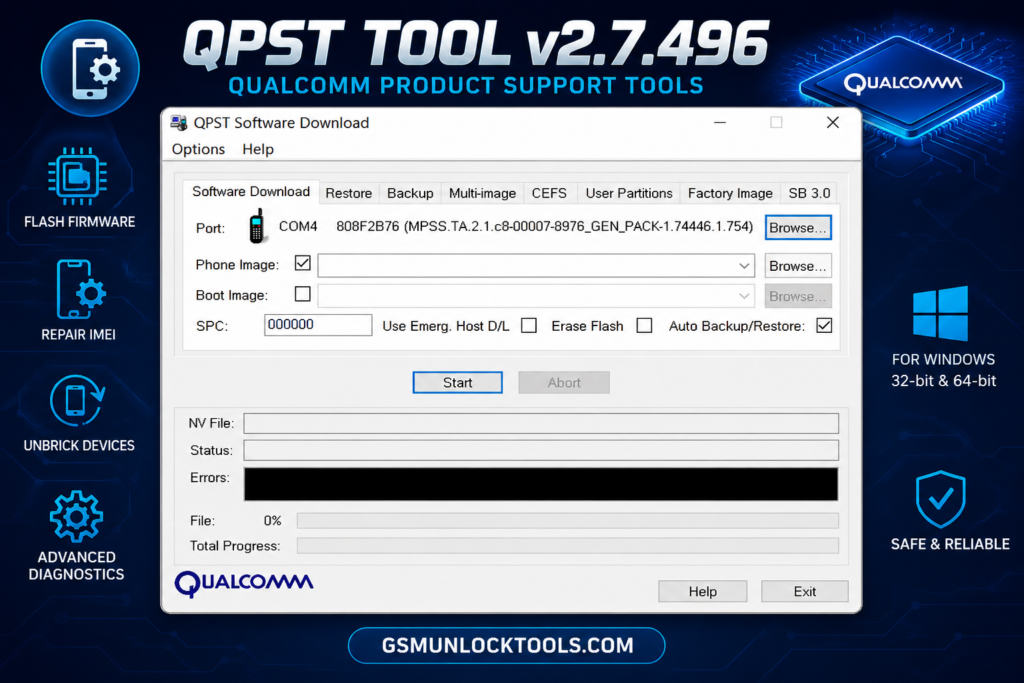
Task: Expand the Phone Image dropdown
Action: pyautogui.click(x=744, y=266)
